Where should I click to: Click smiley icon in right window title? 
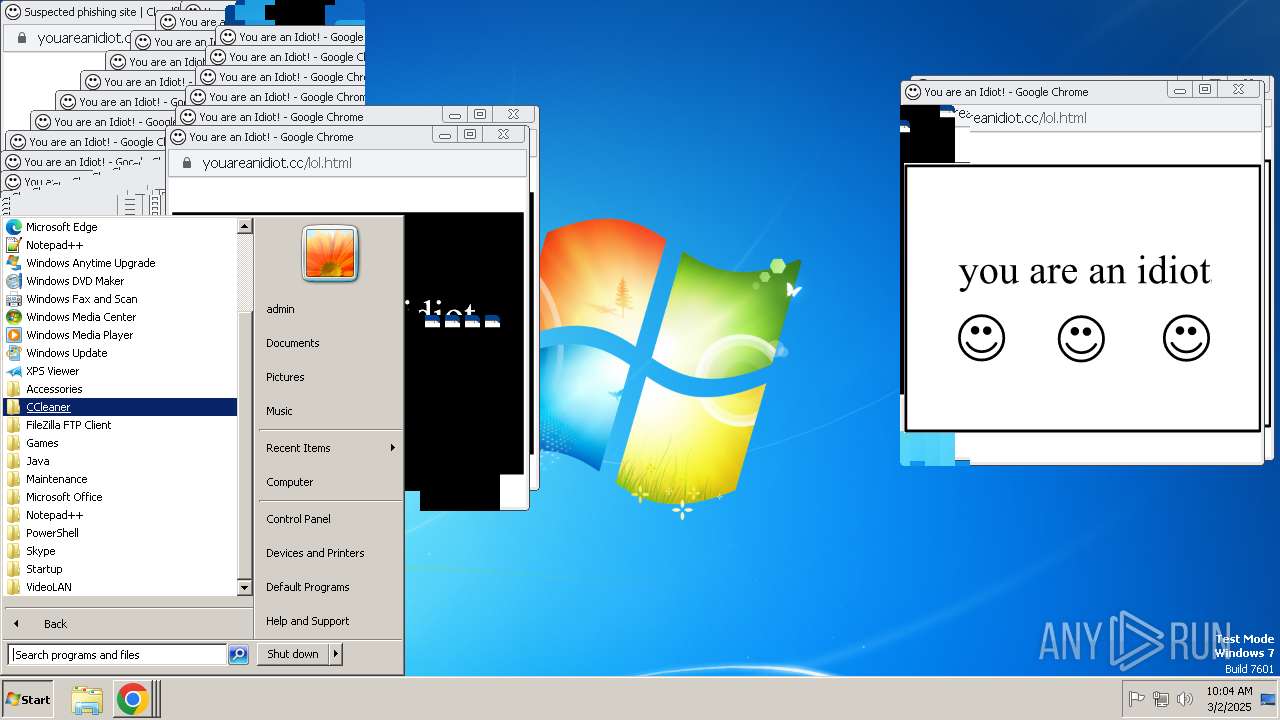[913, 92]
